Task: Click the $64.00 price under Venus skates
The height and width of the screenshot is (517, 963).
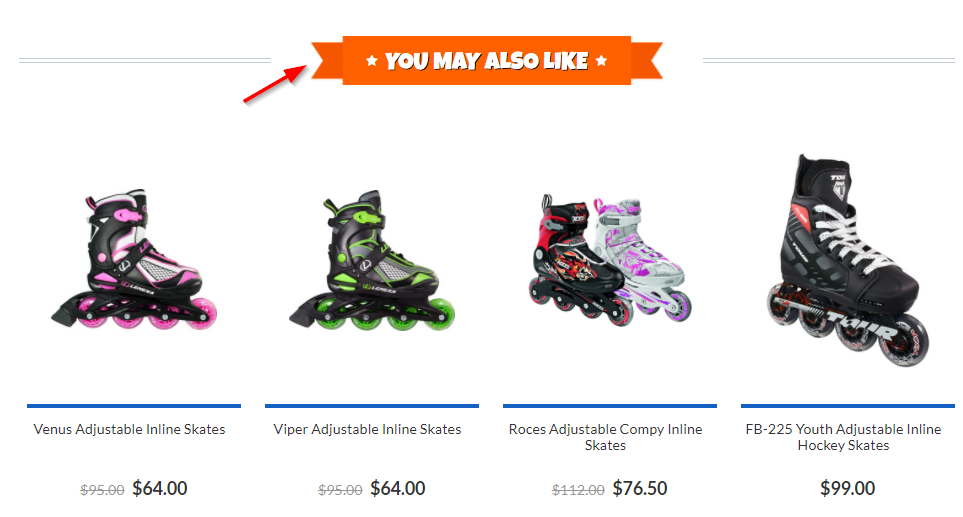Action: click(x=160, y=488)
